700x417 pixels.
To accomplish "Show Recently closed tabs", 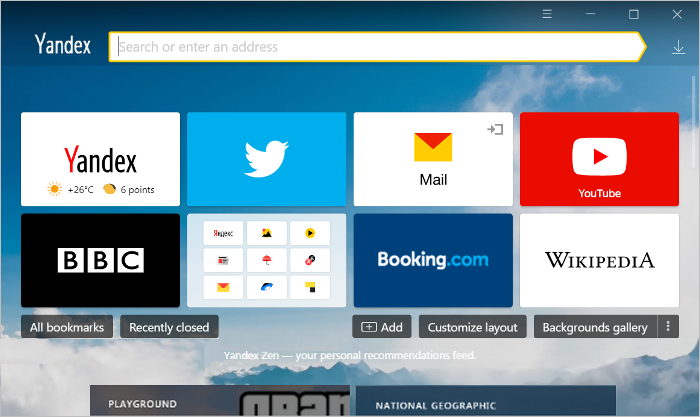I will pyautogui.click(x=169, y=327).
